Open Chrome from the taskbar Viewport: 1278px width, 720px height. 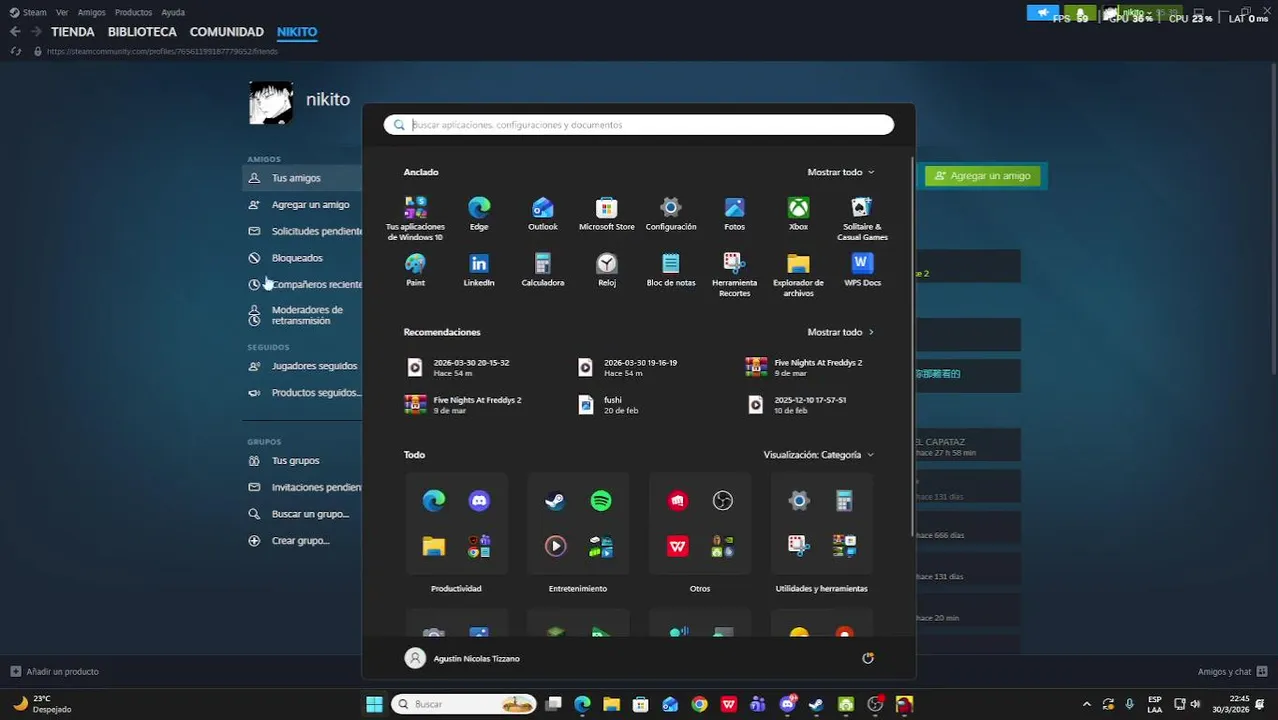click(x=699, y=704)
